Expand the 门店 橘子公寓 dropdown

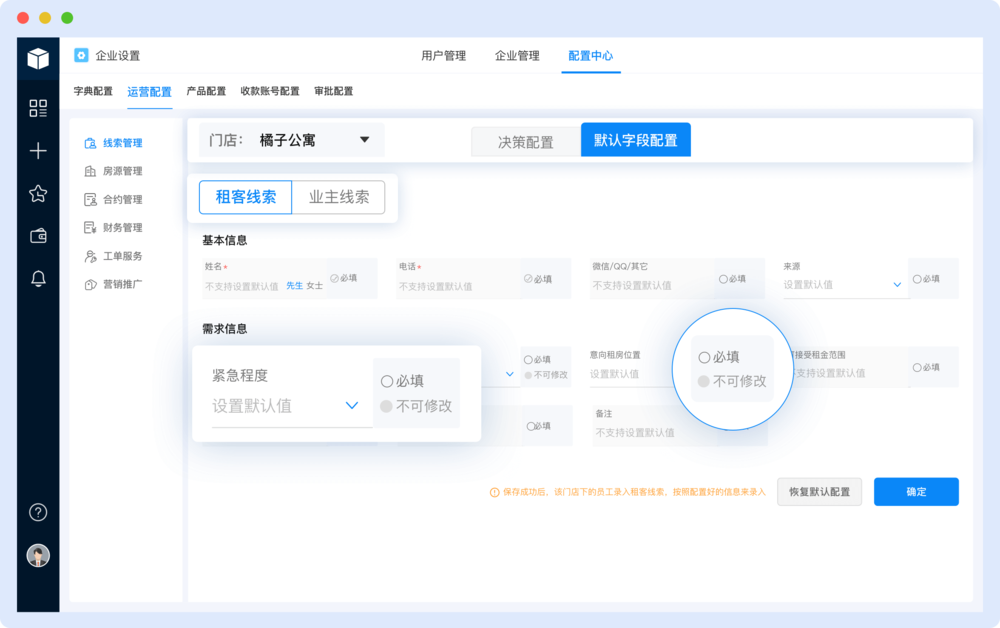(x=291, y=140)
